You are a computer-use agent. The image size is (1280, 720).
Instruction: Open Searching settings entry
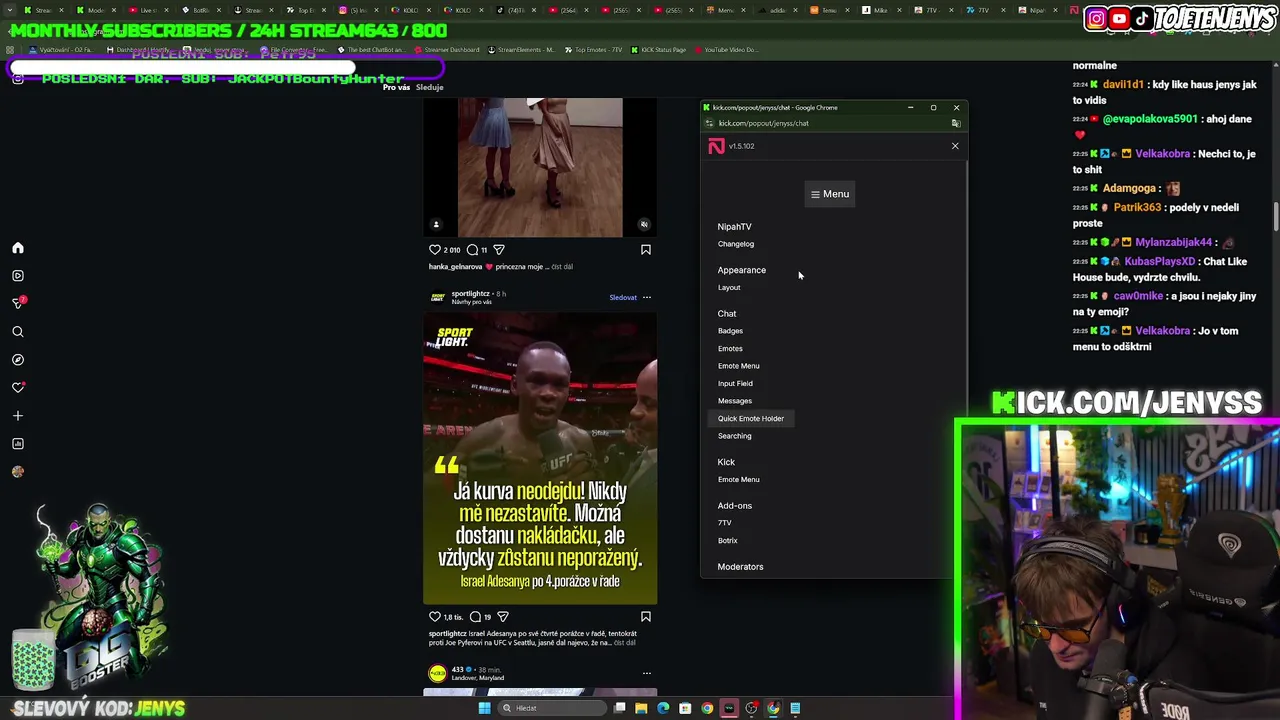[x=734, y=436]
